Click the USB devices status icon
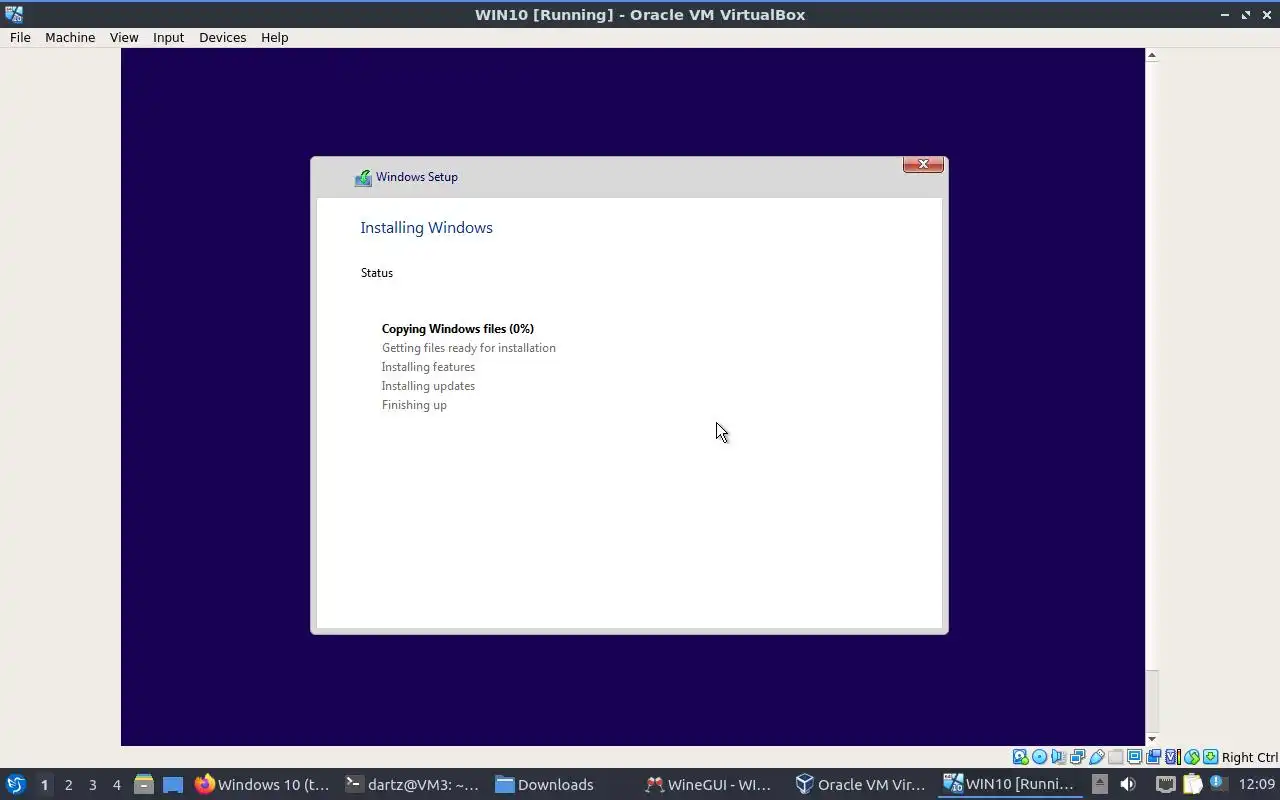The height and width of the screenshot is (800, 1280). (1097, 757)
